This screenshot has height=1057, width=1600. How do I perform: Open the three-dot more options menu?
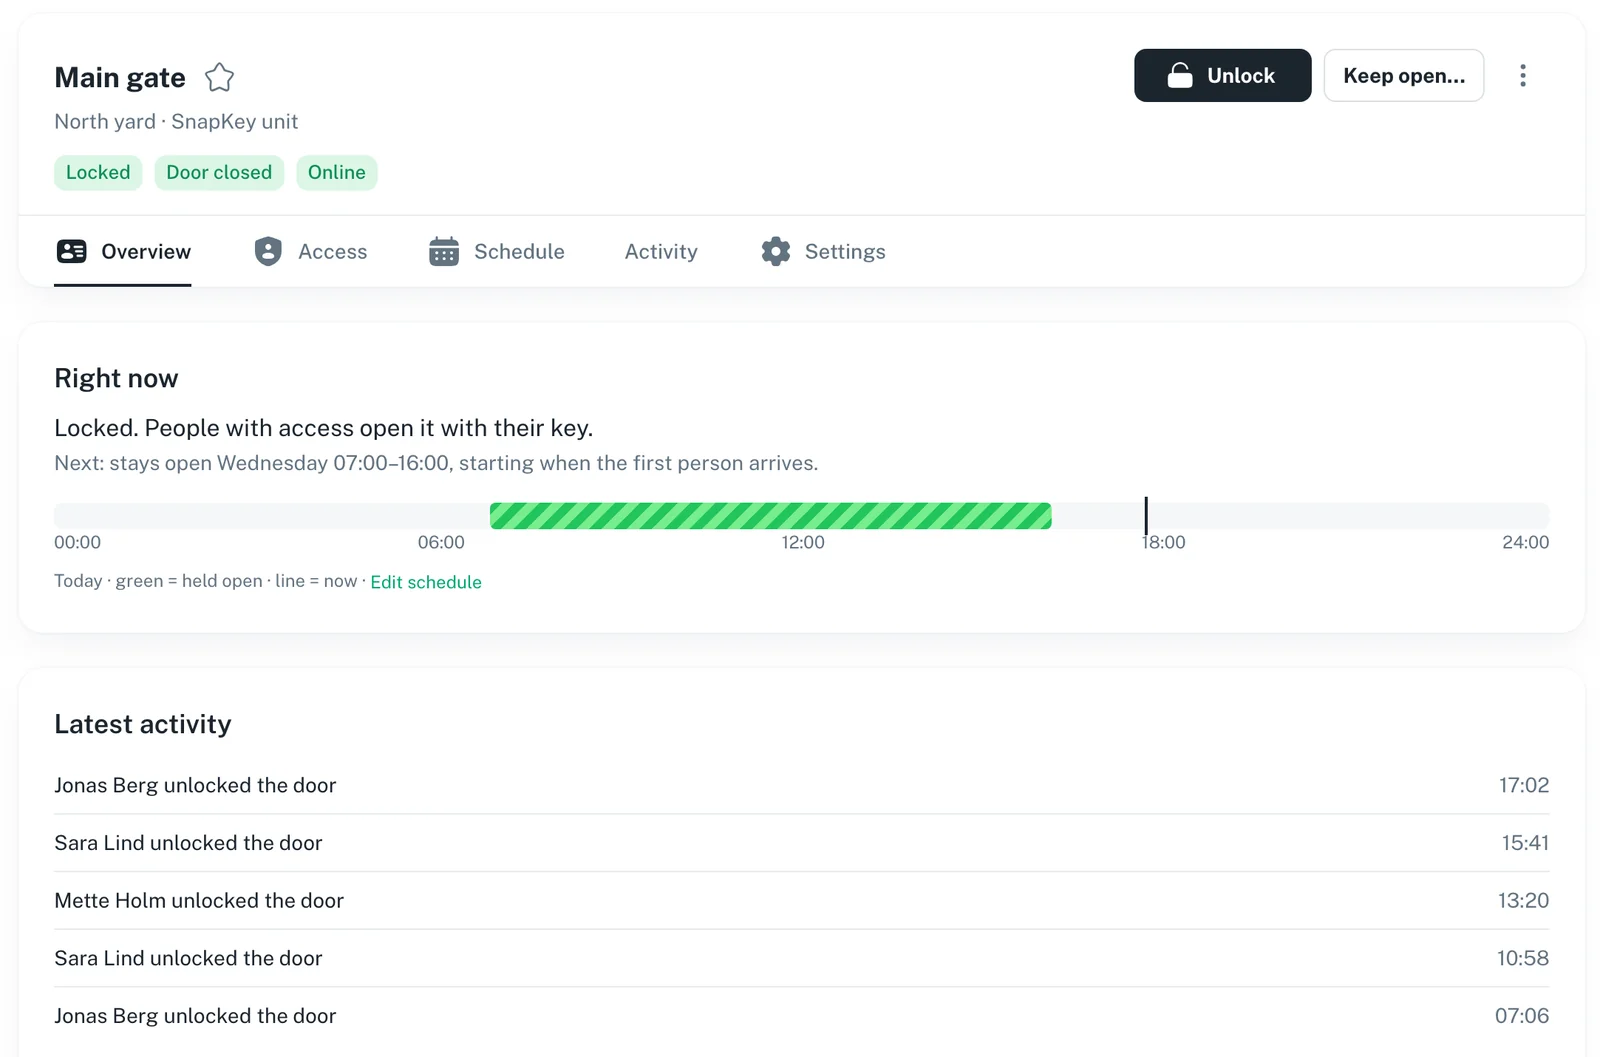[x=1522, y=76]
